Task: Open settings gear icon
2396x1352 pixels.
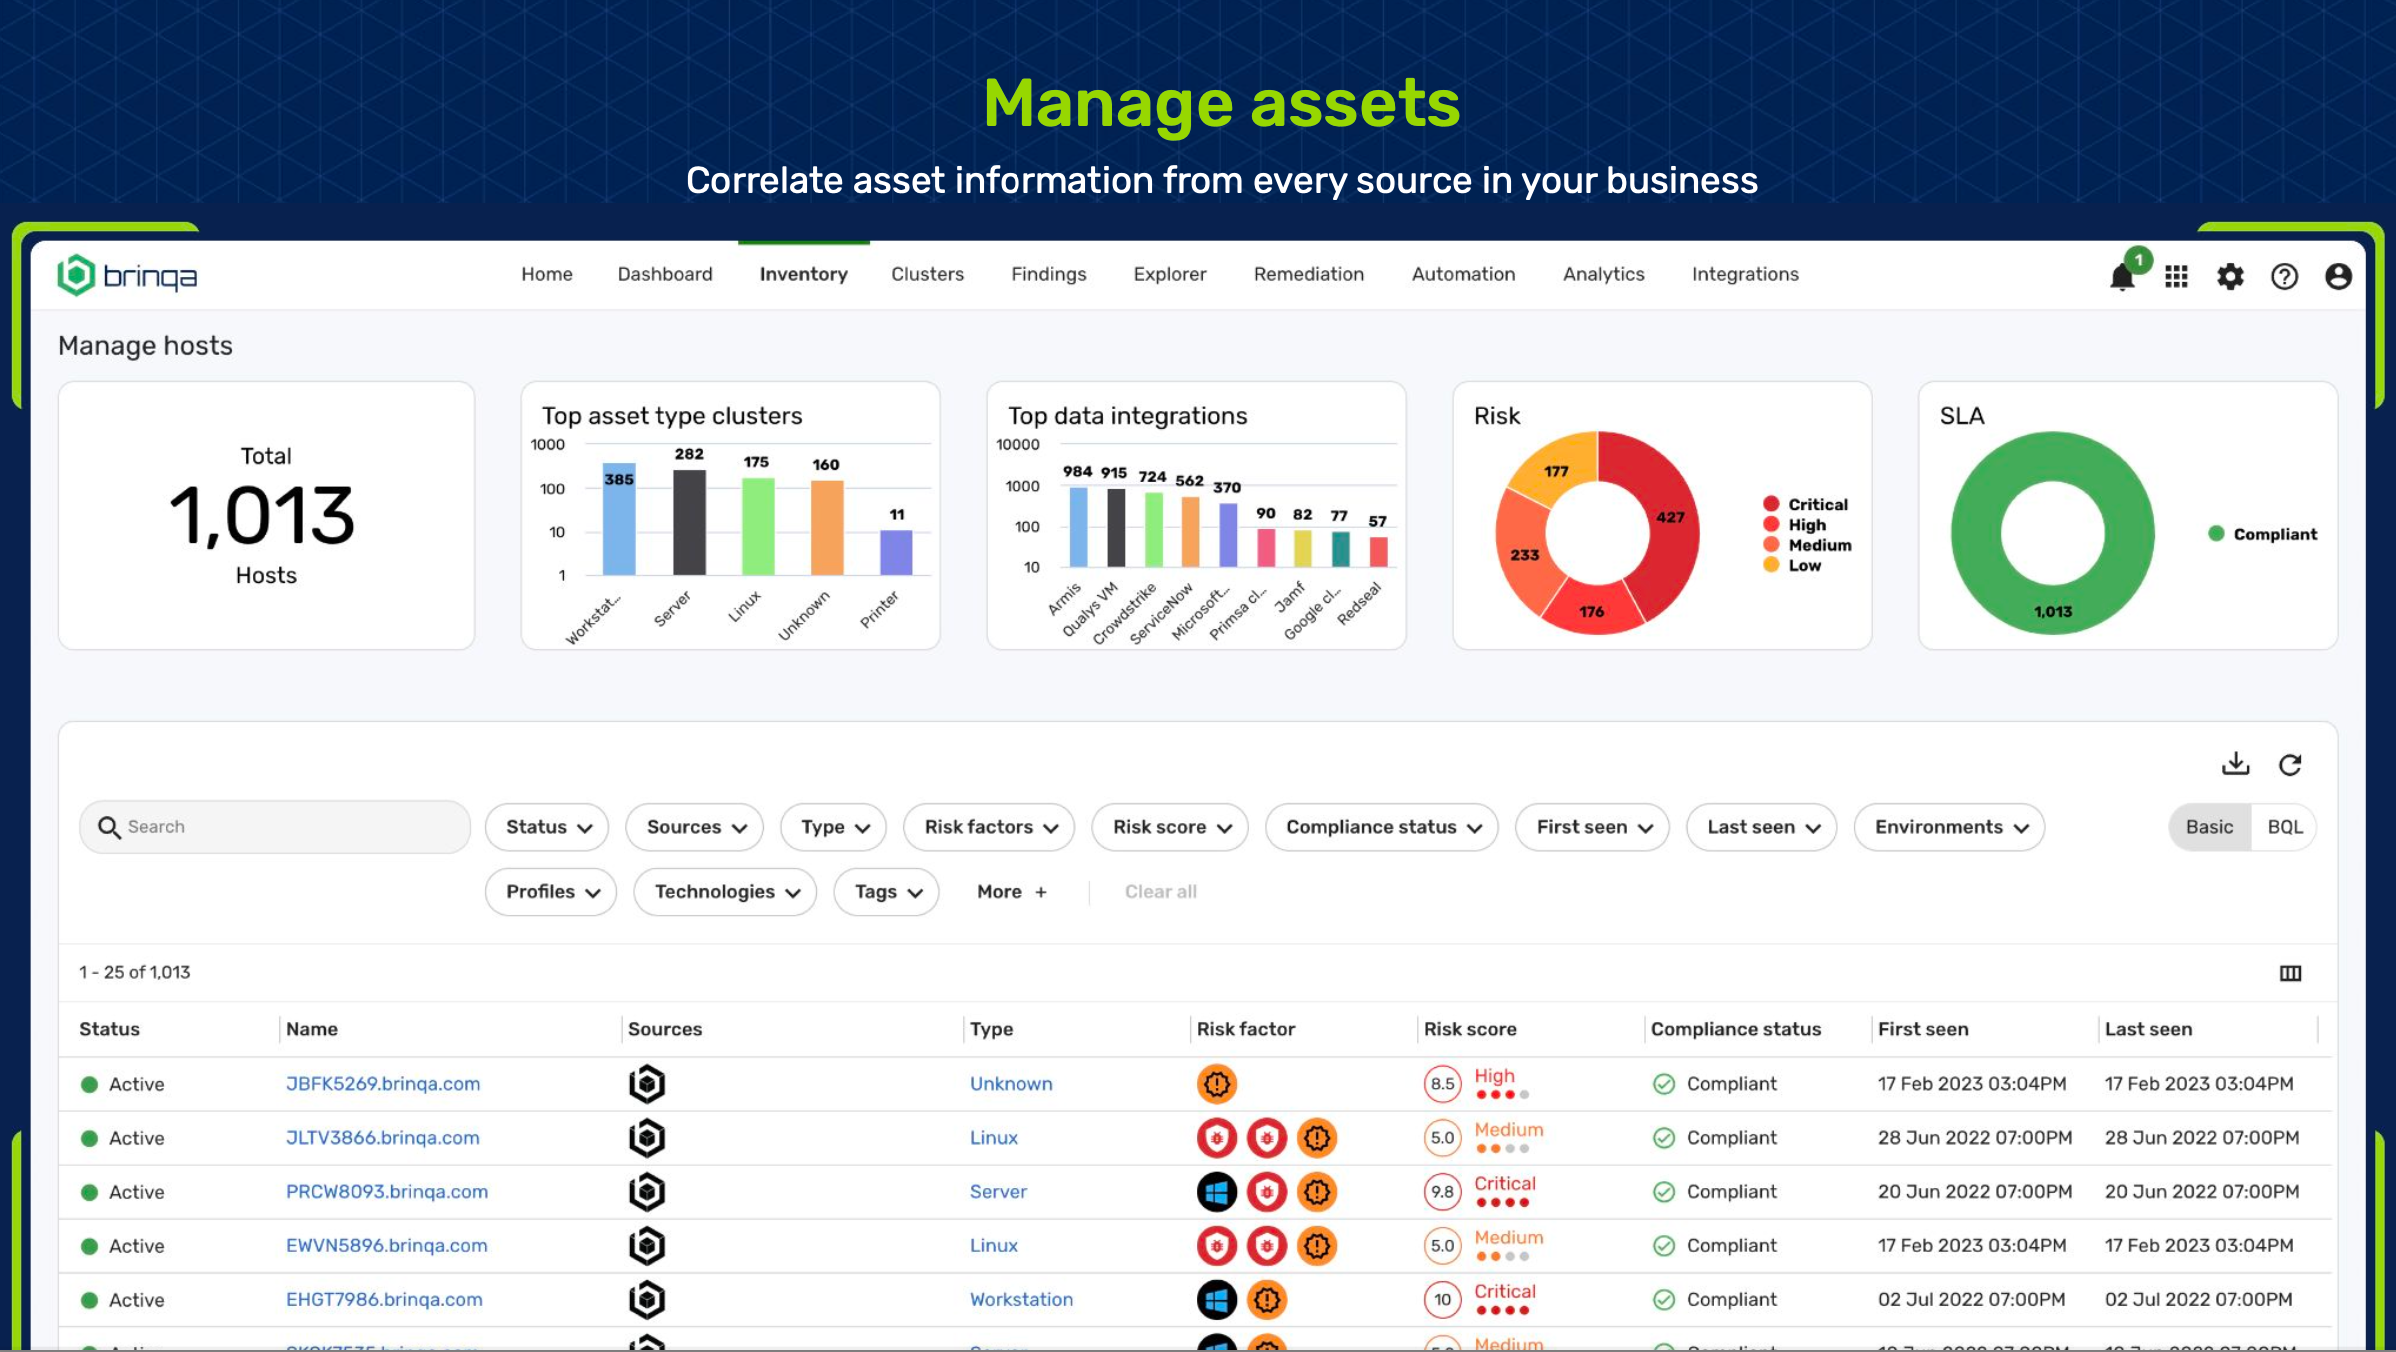Action: (x=2230, y=277)
